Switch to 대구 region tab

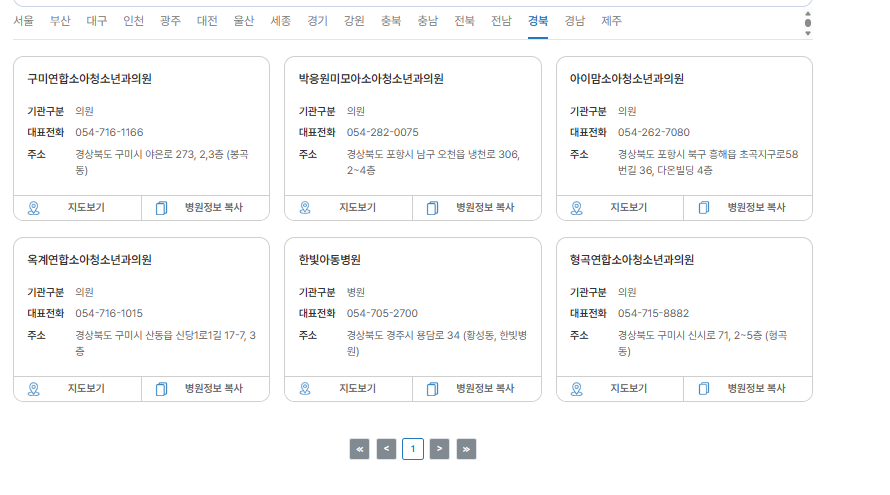(96, 21)
